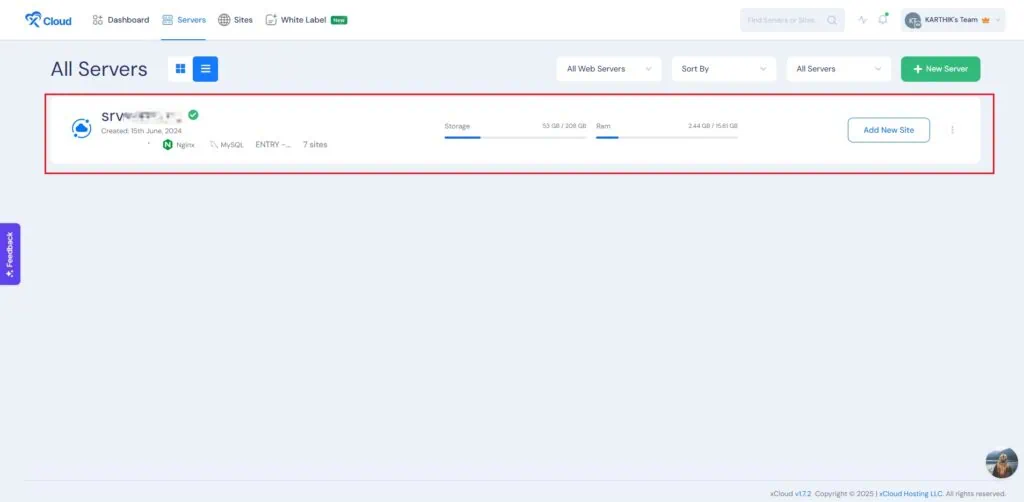Open the xCloud Hosting LLC footer link
The width and height of the screenshot is (1024, 502).
(x=911, y=494)
